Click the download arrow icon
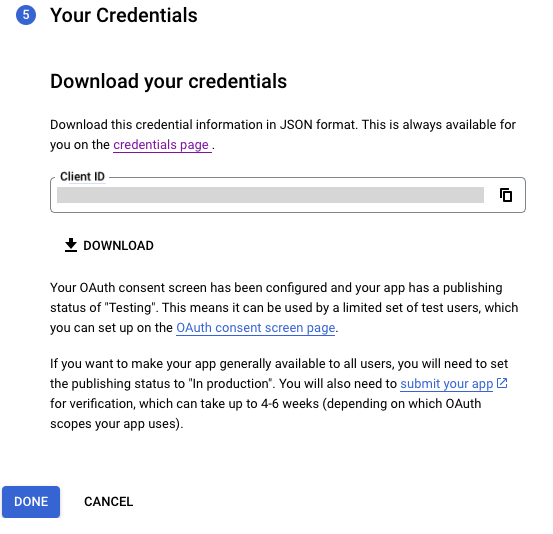Image resolution: width=553 pixels, height=534 pixels. 71,245
